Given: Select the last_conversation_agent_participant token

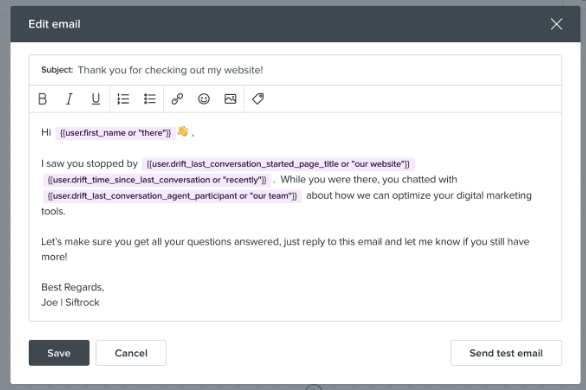Looking at the screenshot, I should click(x=172, y=196).
